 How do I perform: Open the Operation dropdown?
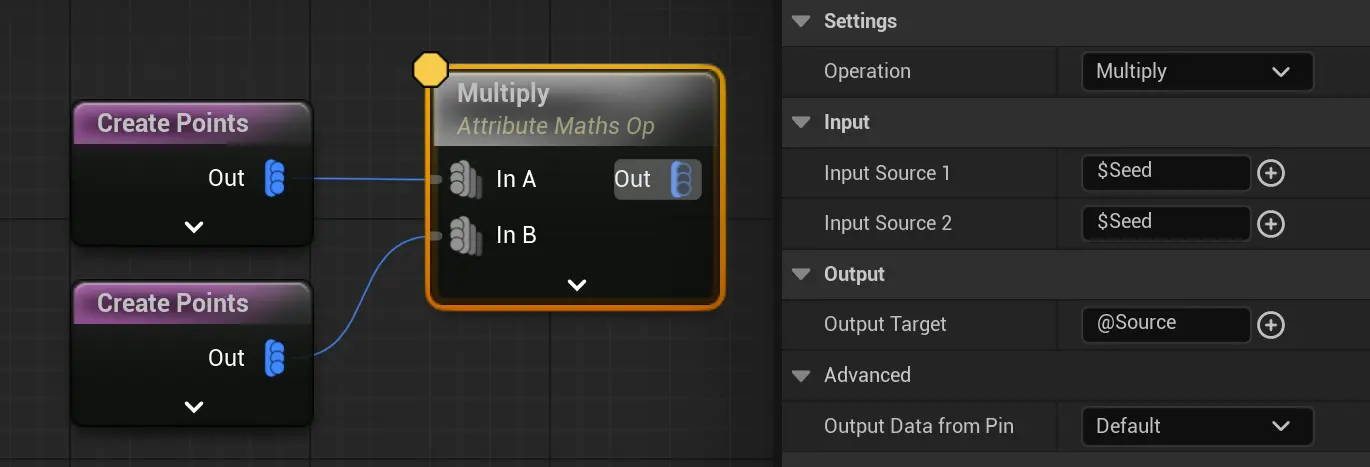coord(1196,71)
